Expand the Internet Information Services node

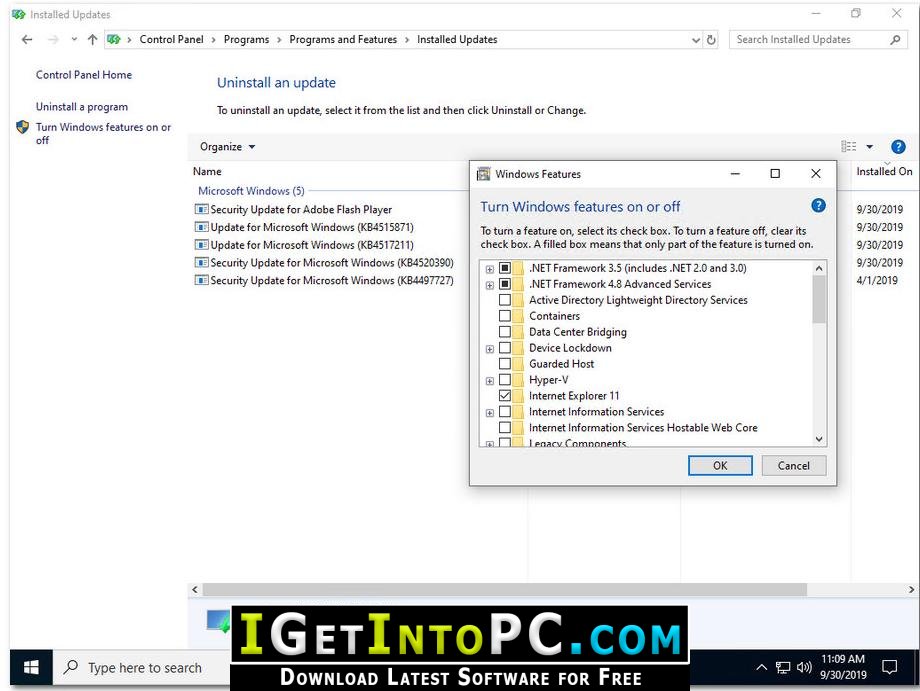[489, 413]
